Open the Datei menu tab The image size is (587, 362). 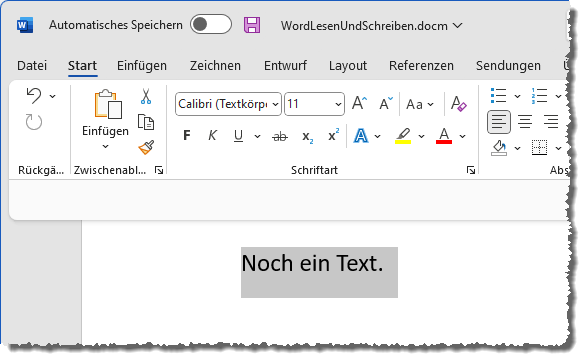tap(32, 66)
